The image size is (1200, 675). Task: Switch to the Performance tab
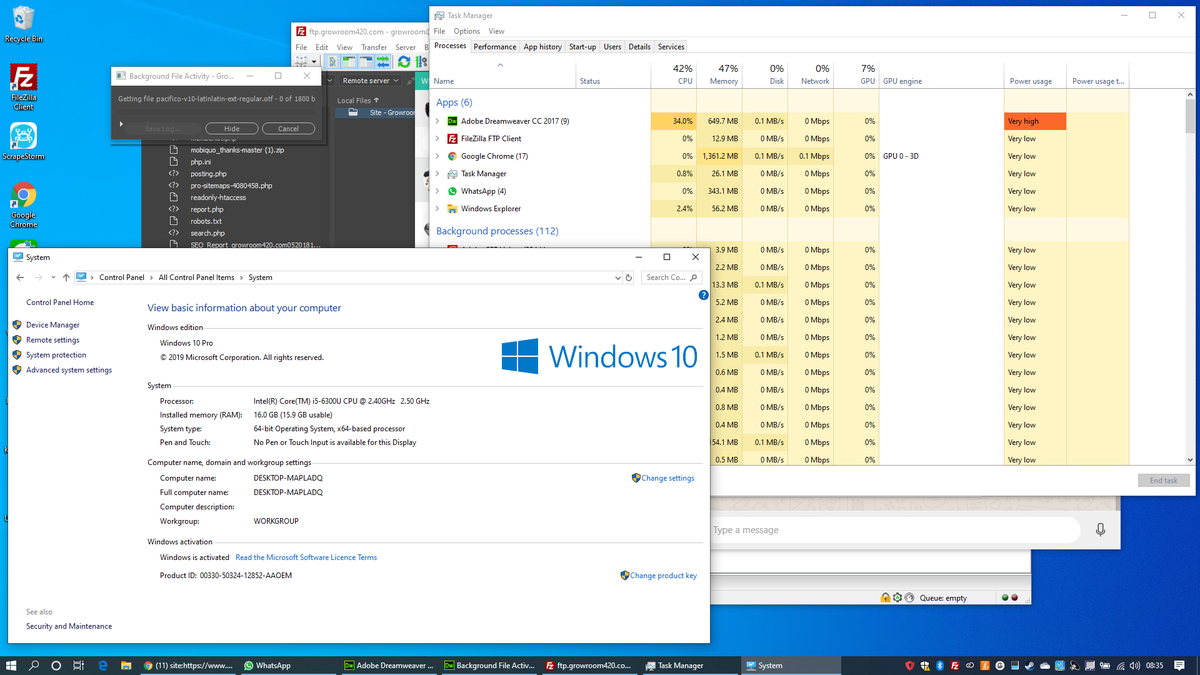pos(494,47)
